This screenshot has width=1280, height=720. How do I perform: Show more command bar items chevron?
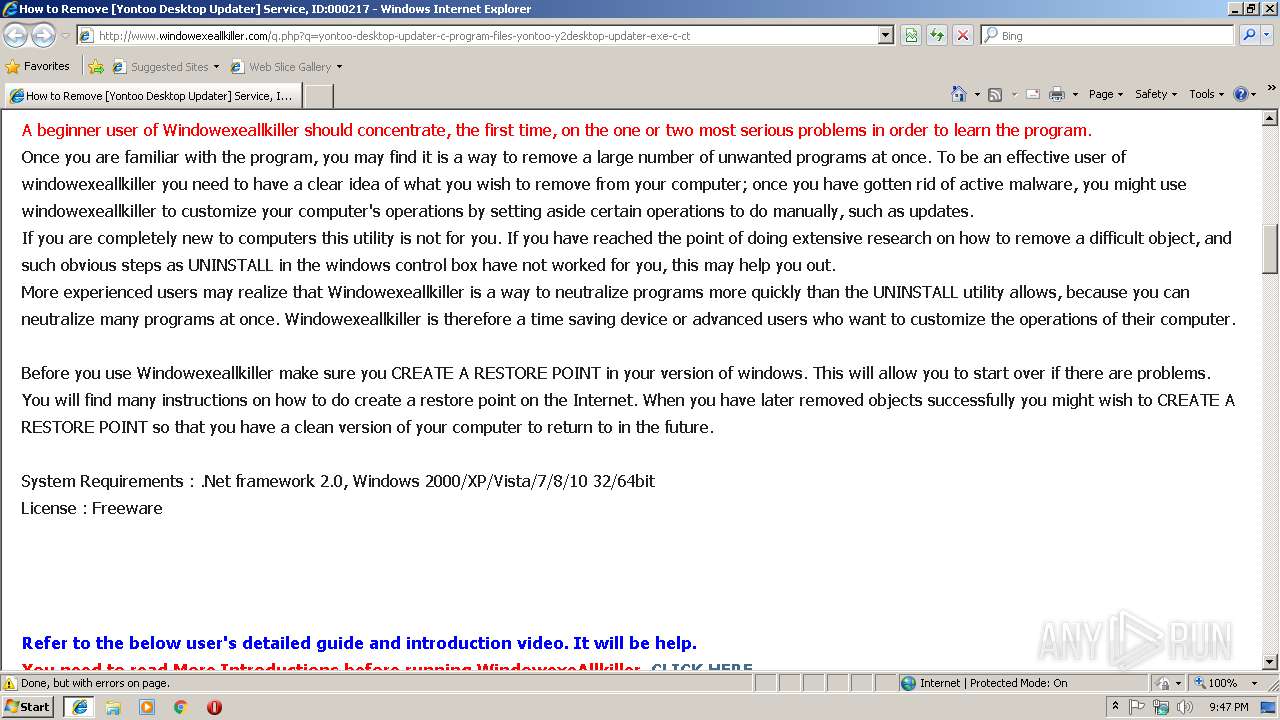click(x=1272, y=89)
